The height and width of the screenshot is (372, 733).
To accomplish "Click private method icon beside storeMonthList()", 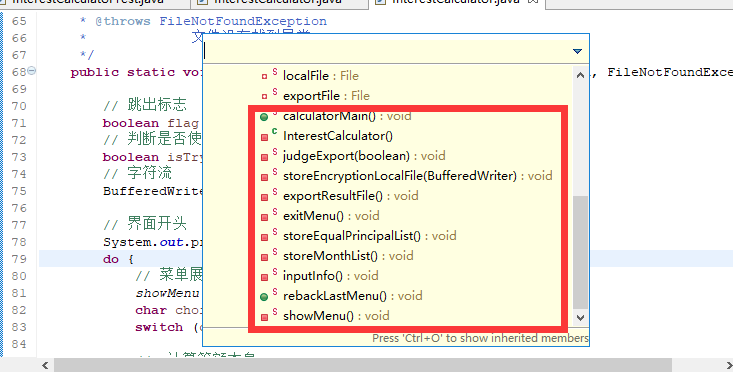I will click(x=264, y=258).
